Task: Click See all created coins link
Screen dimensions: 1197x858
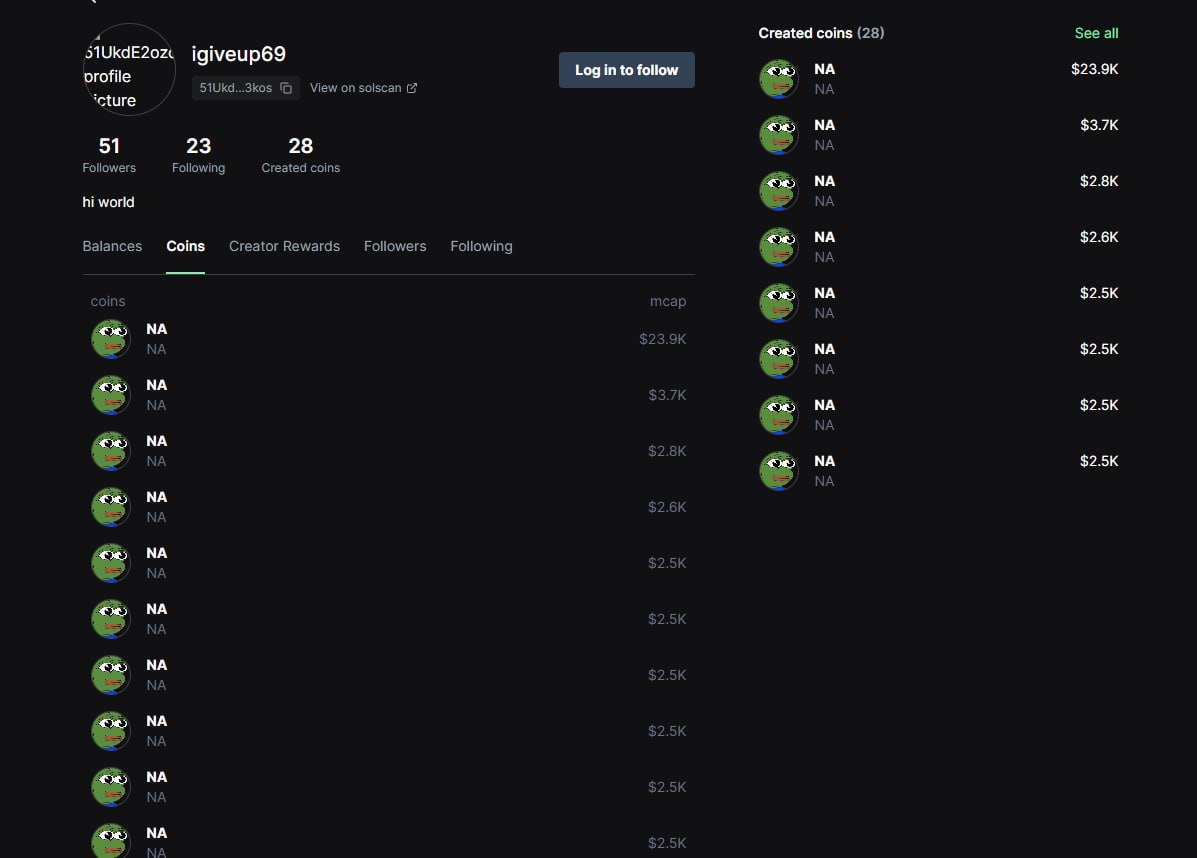Action: click(1096, 34)
